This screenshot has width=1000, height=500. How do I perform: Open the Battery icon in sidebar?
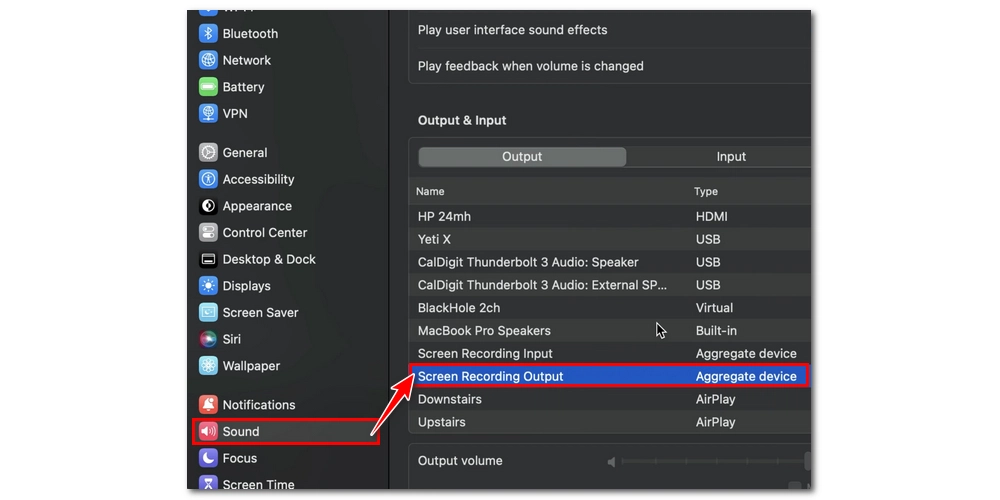208,87
